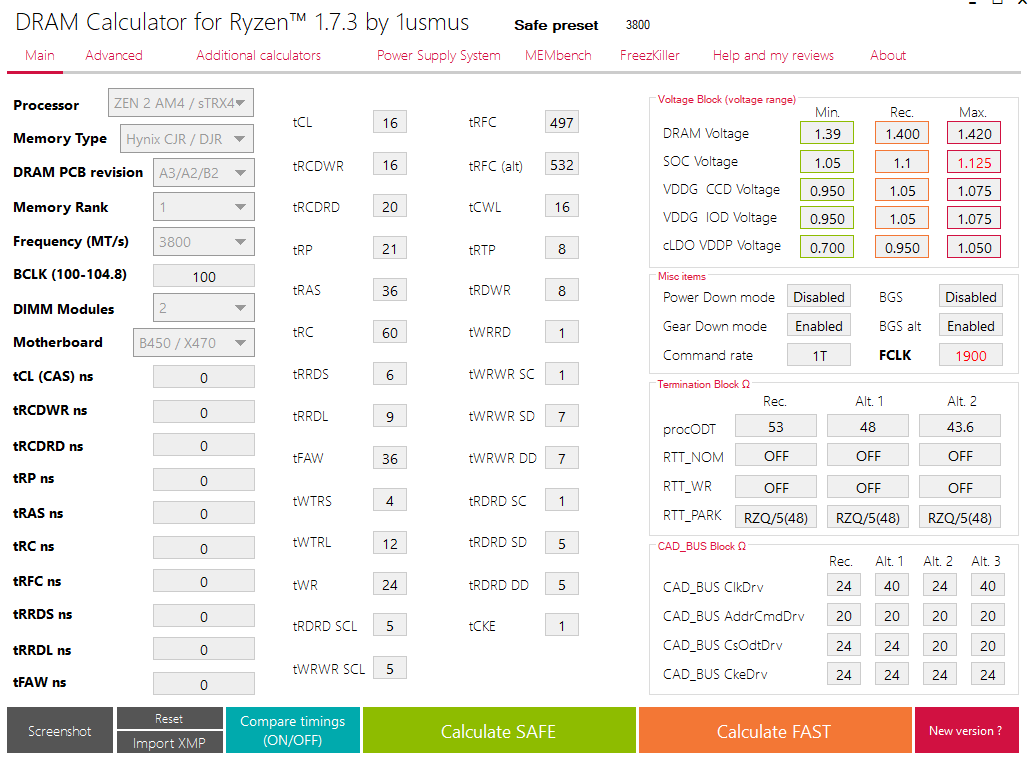Select the tRFC value 497
Viewport: 1029px width, 763px height.
[x=562, y=122]
